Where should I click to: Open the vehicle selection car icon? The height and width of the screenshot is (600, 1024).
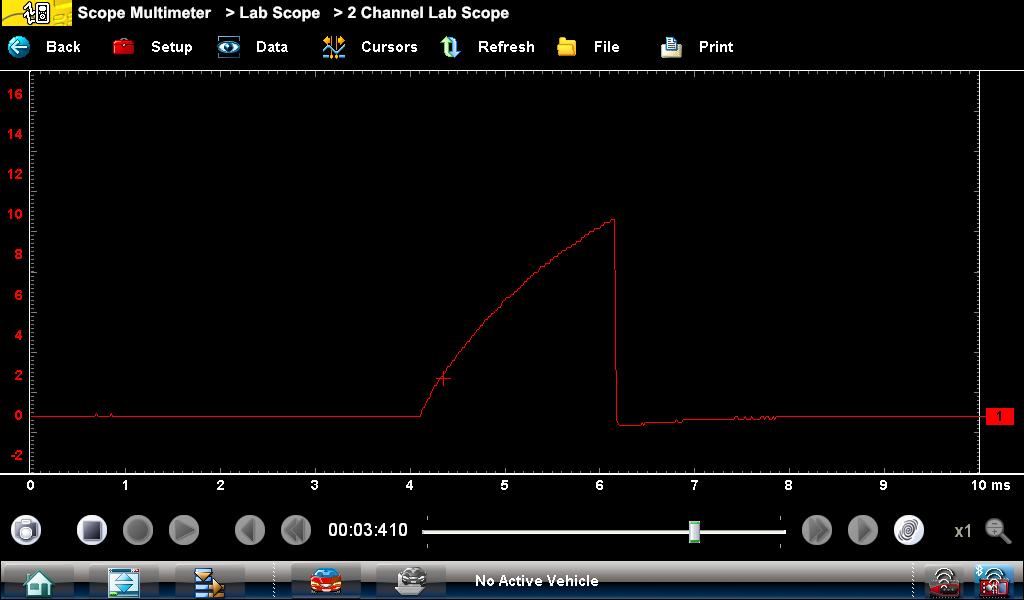325,581
